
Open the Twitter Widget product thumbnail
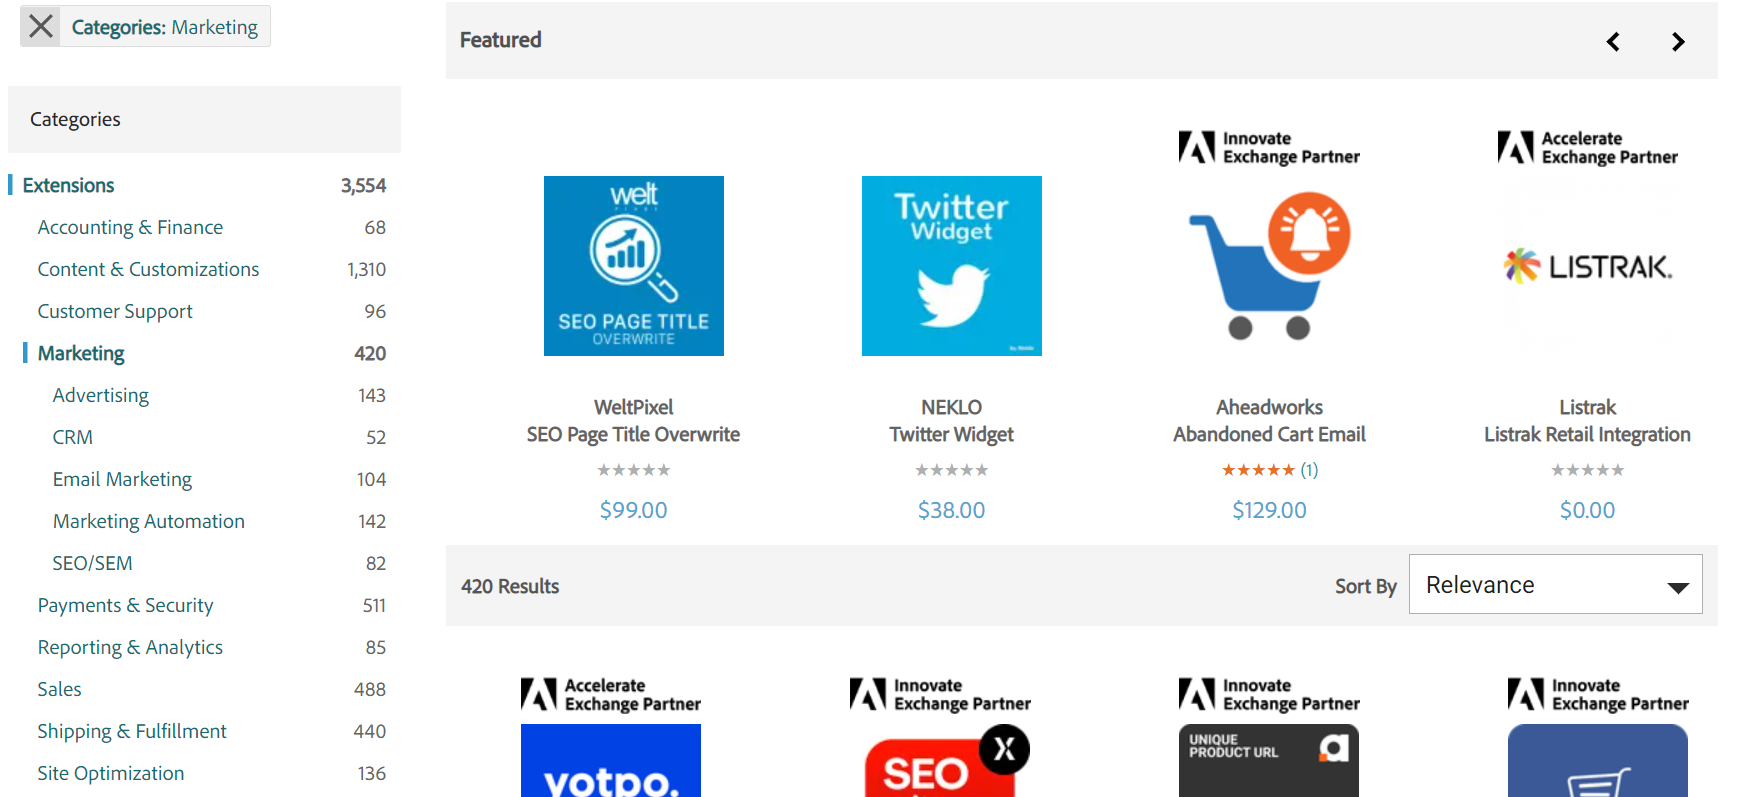click(x=951, y=266)
